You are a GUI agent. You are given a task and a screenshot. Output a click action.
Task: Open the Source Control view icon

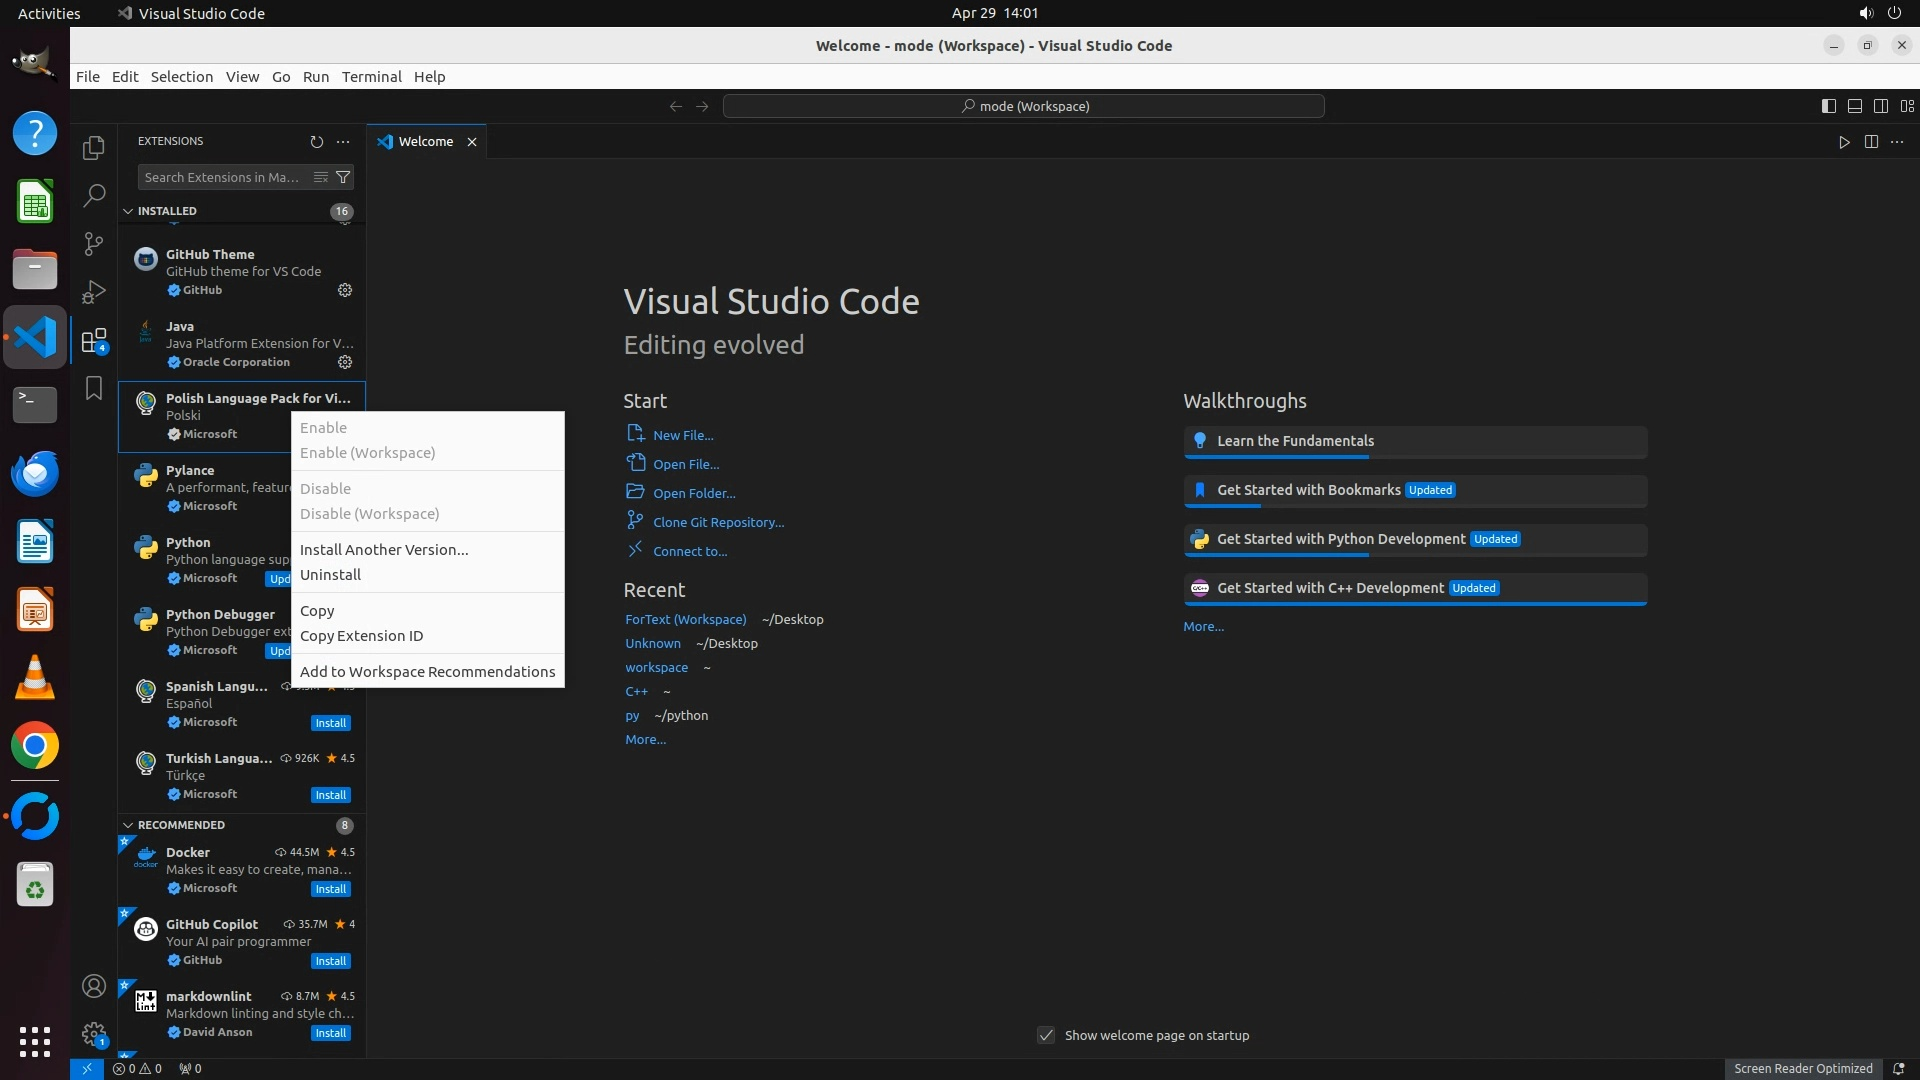click(x=94, y=243)
